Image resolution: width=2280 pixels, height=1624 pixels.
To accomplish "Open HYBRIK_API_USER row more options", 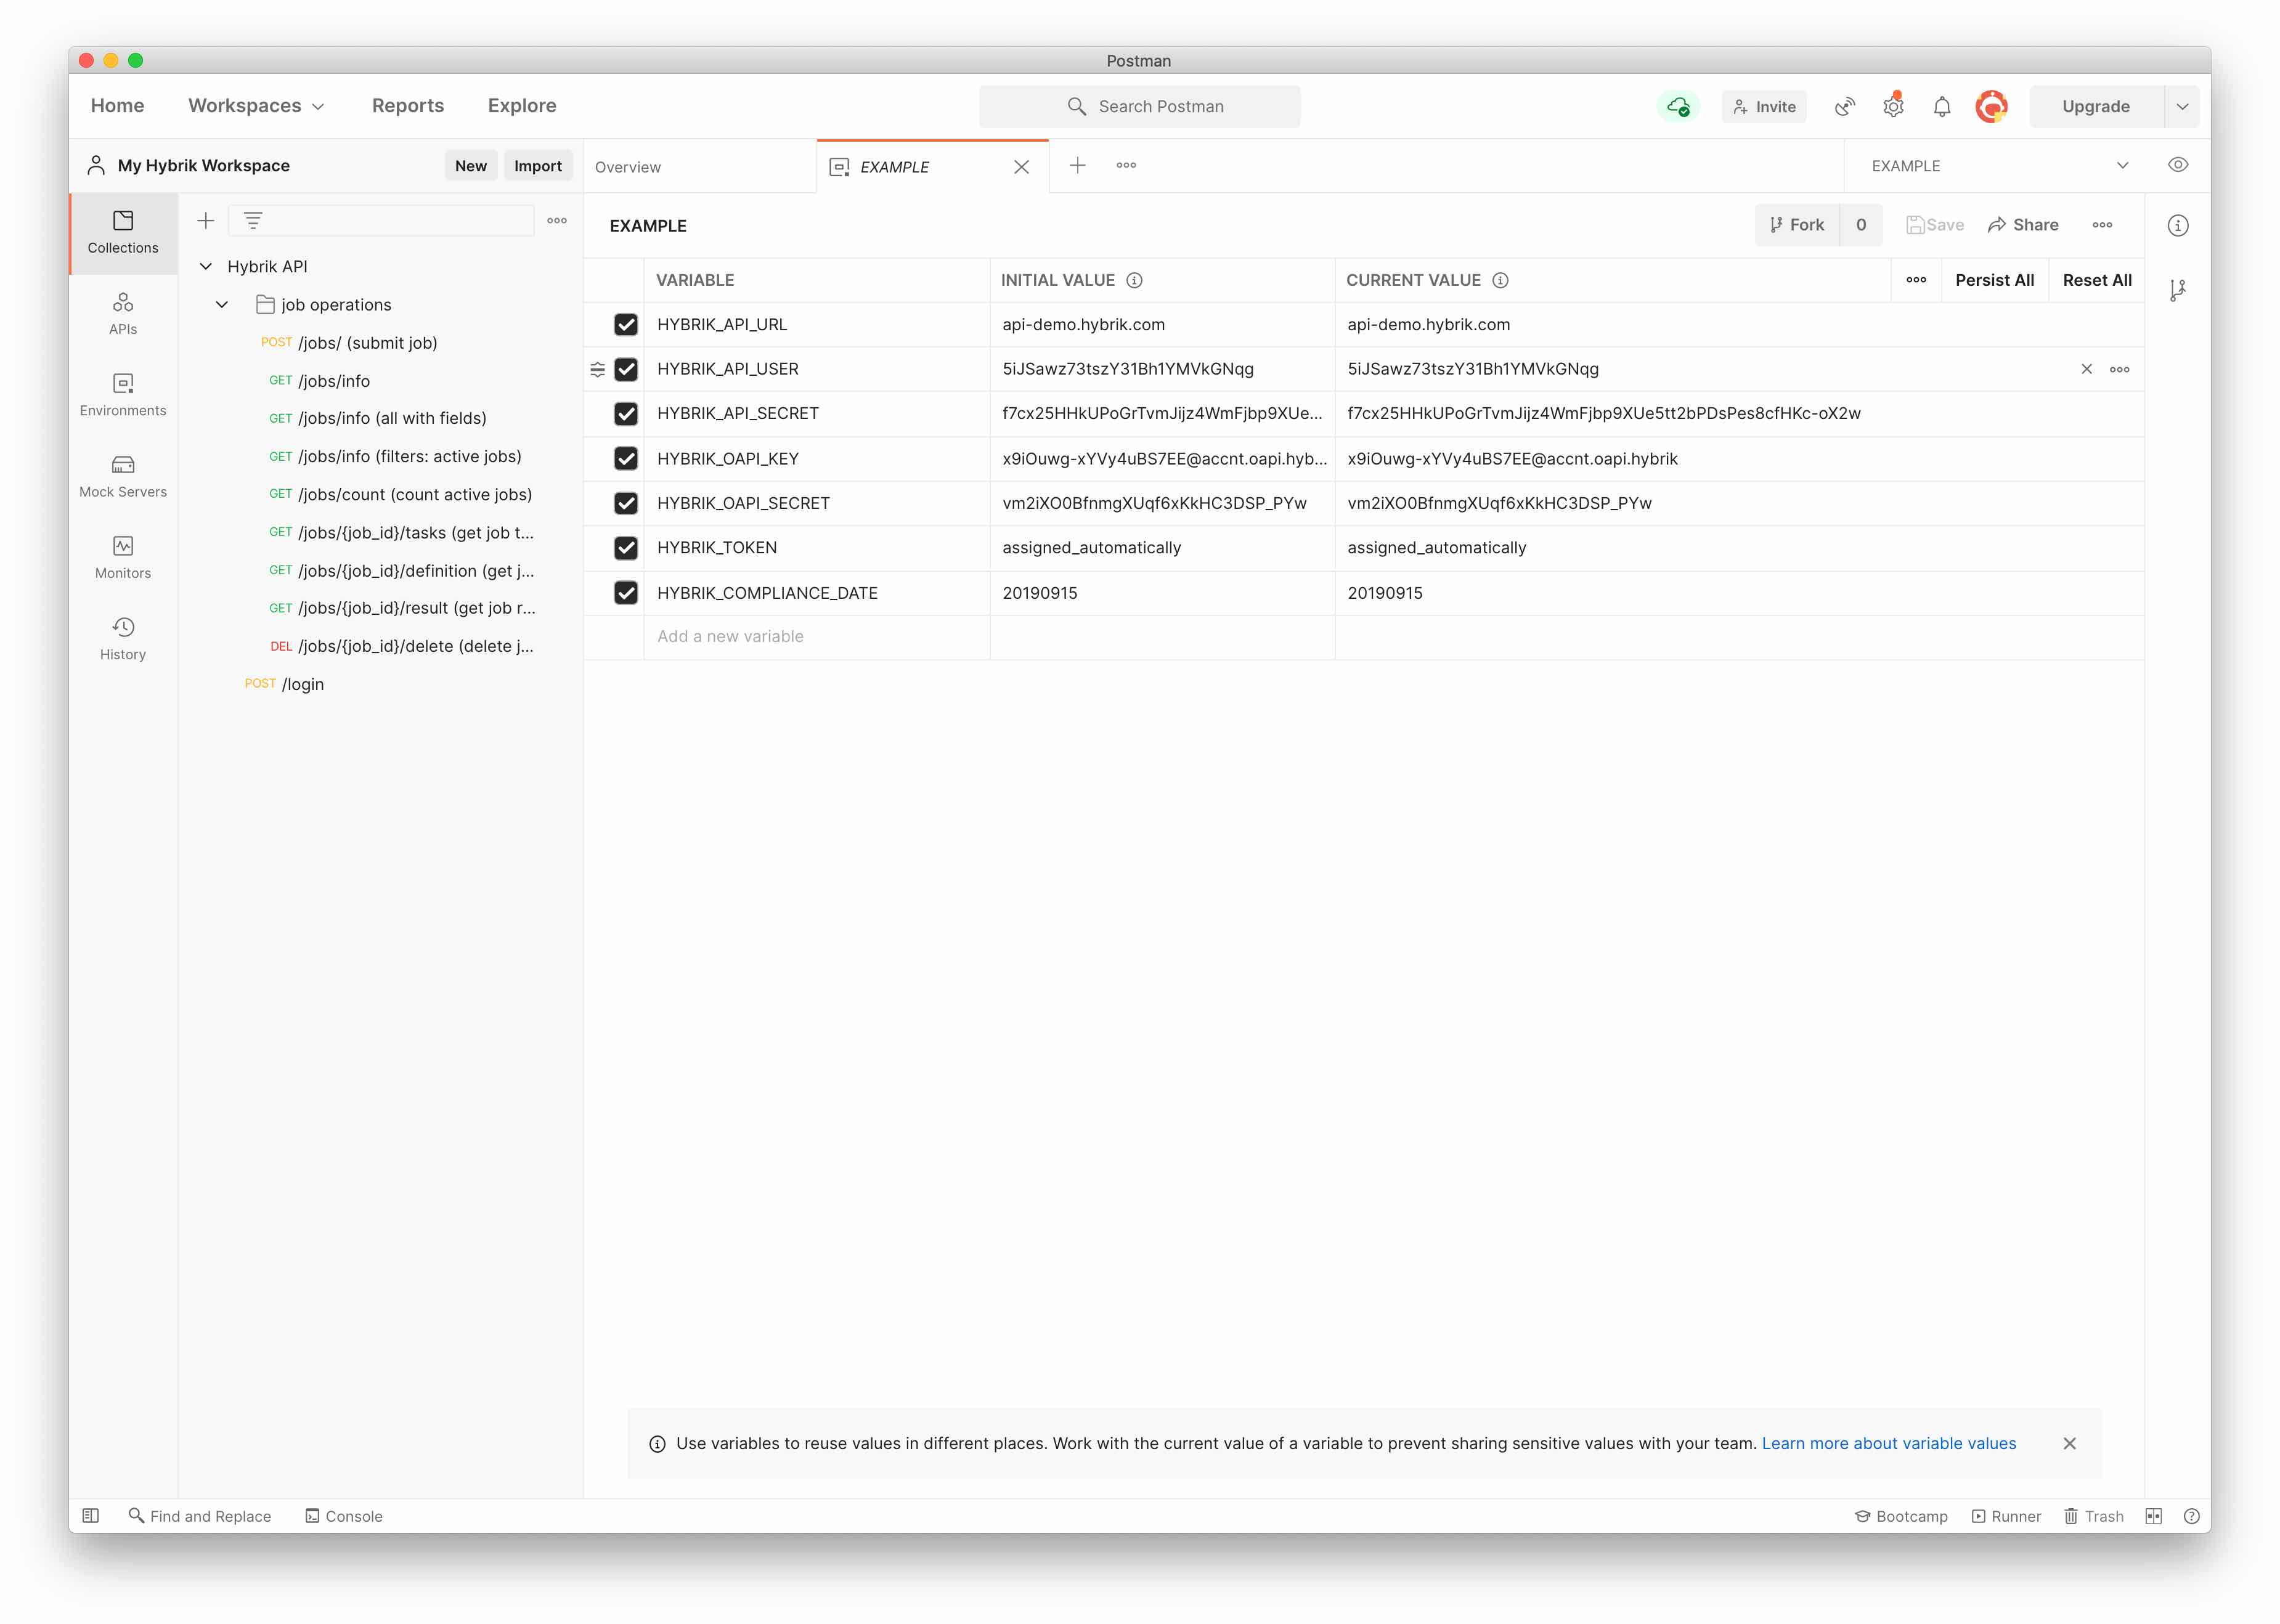I will (x=2119, y=369).
